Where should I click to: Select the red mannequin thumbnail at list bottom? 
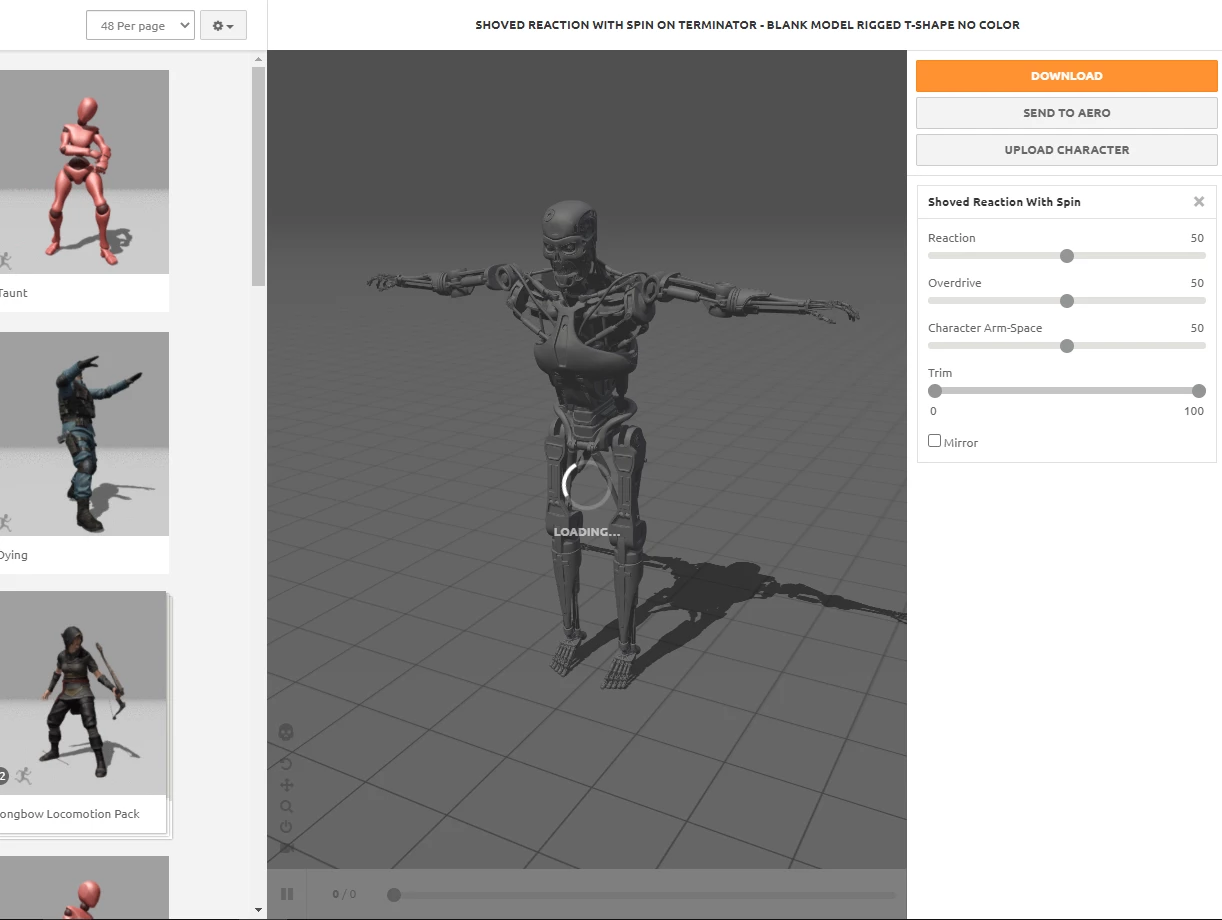click(84, 887)
